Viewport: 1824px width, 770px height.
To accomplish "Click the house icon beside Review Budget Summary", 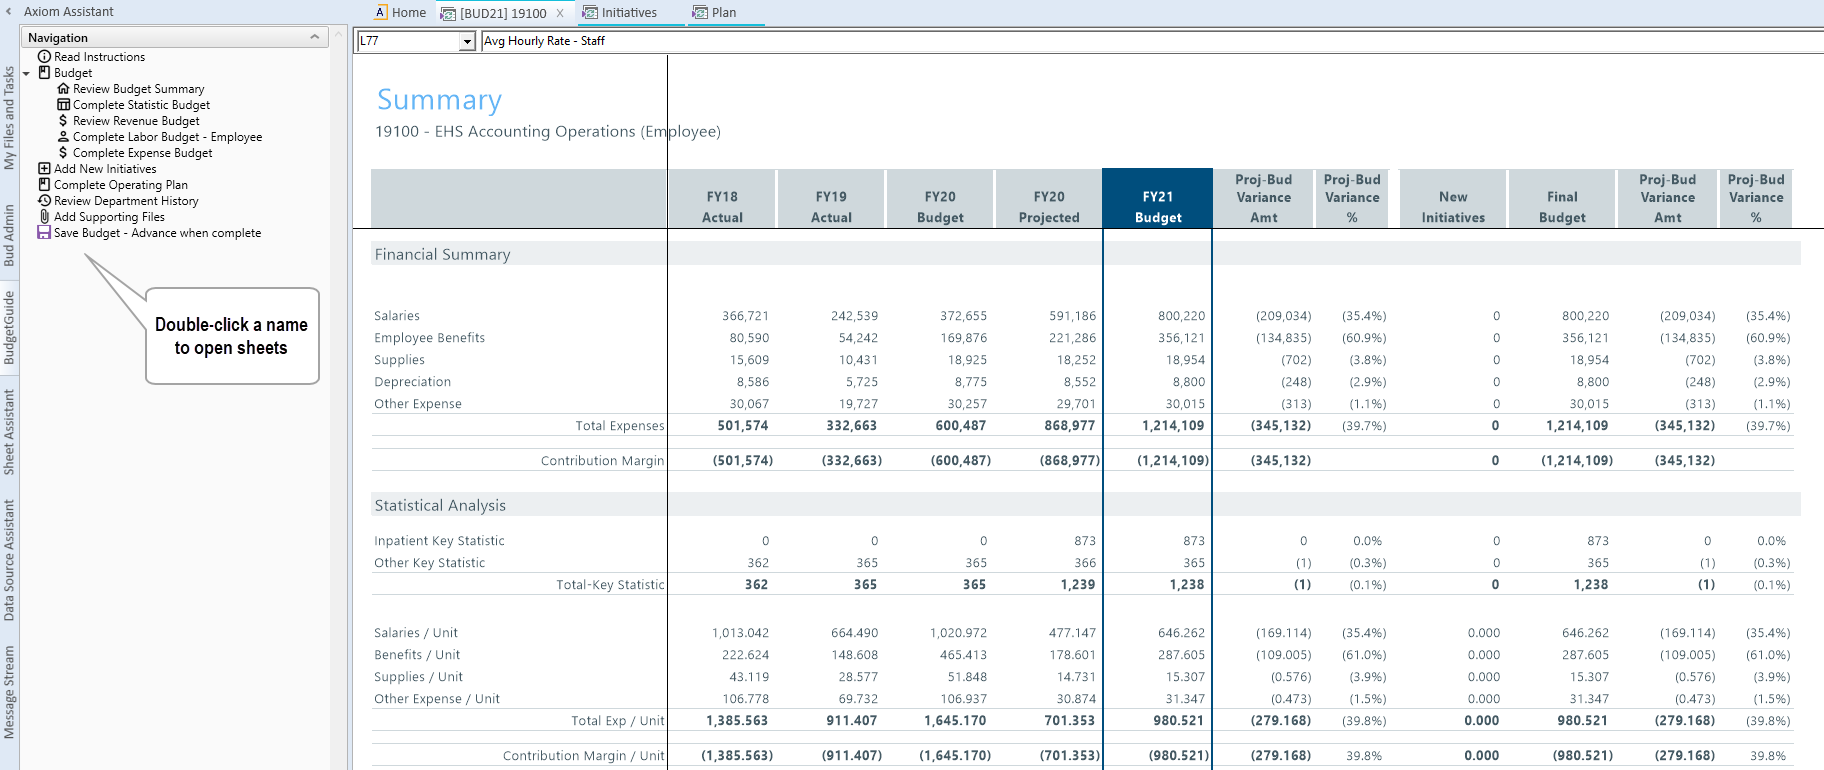I will pos(63,89).
